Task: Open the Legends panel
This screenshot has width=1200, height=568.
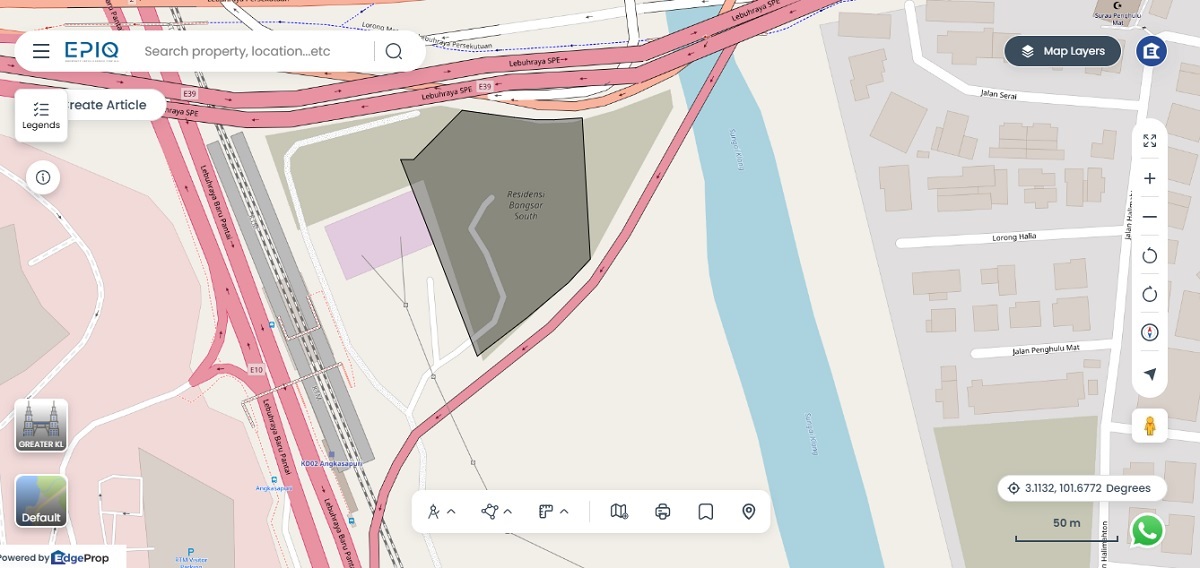Action: pyautogui.click(x=41, y=116)
